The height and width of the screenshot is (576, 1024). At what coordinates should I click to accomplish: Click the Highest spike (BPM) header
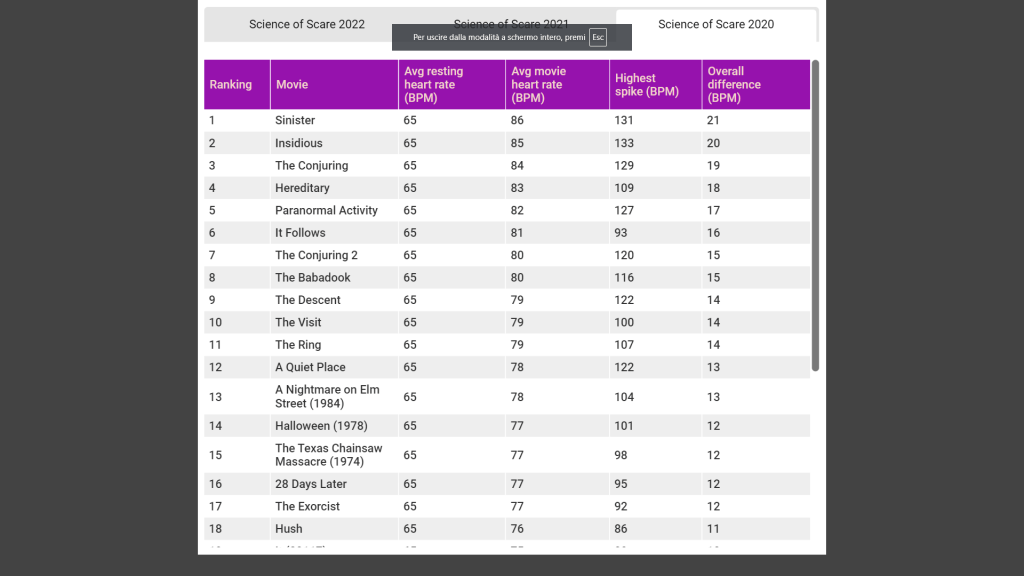click(647, 85)
